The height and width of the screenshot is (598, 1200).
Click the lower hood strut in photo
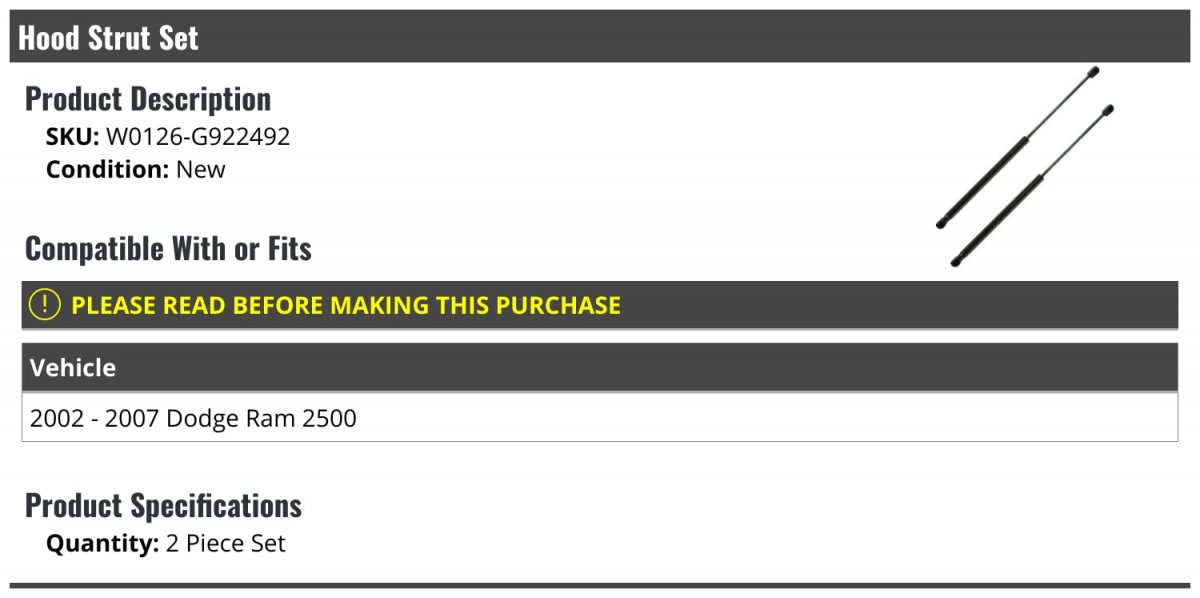[1032, 186]
